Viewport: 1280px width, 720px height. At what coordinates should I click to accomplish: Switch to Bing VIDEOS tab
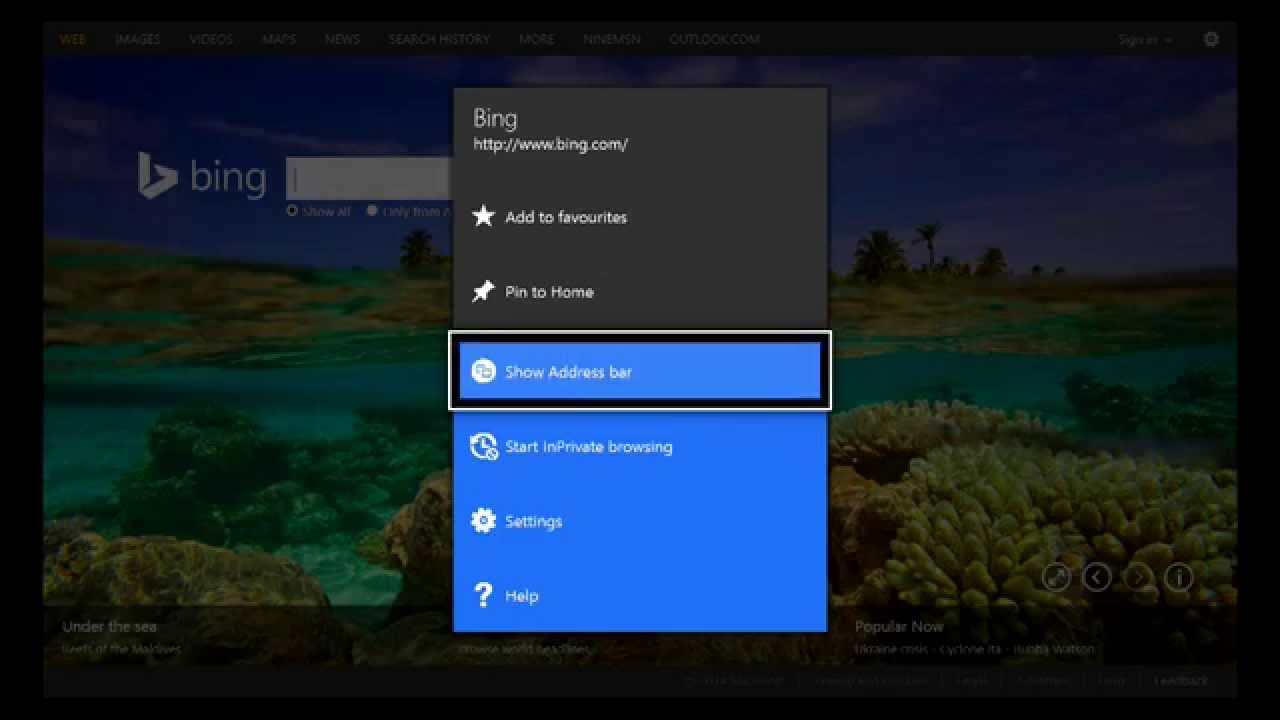pyautogui.click(x=211, y=40)
